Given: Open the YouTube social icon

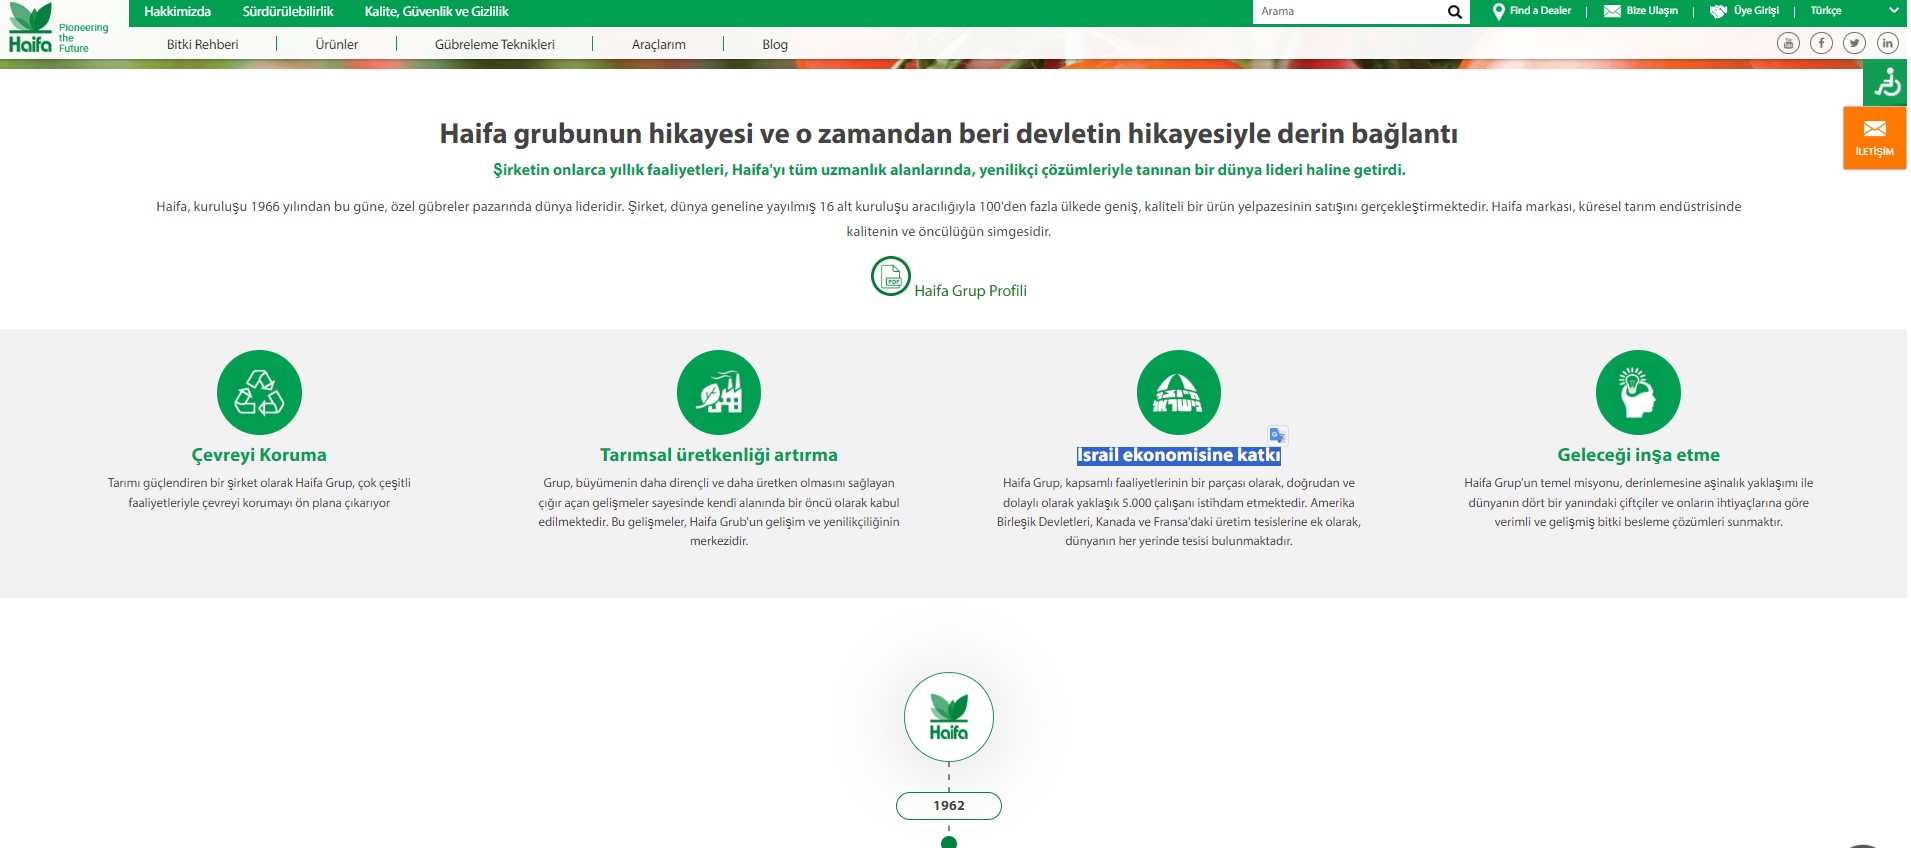Looking at the screenshot, I should pos(1788,43).
